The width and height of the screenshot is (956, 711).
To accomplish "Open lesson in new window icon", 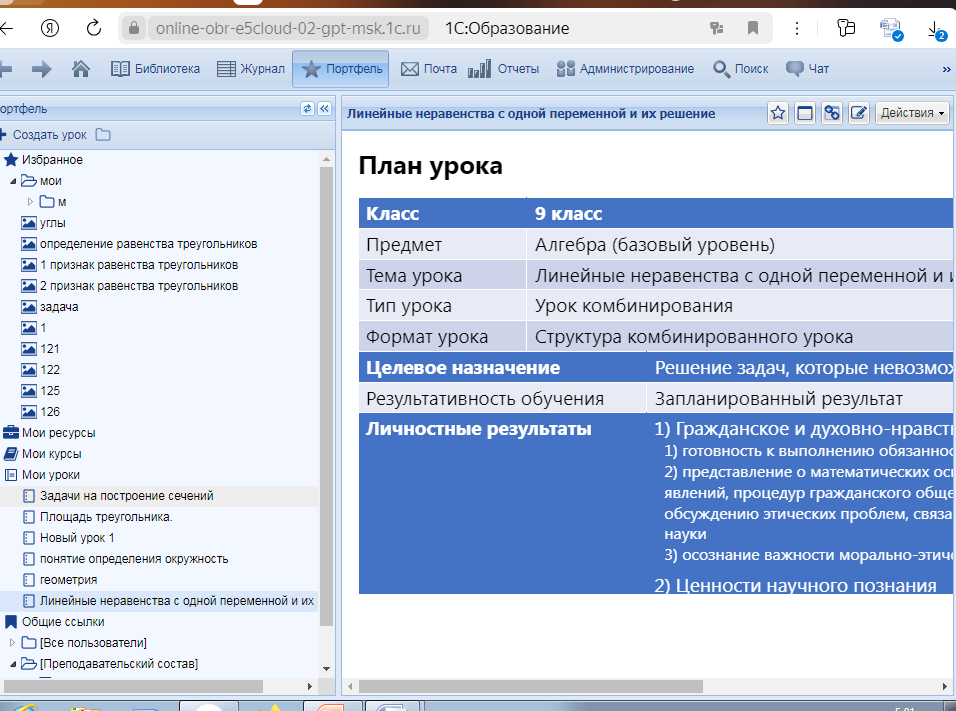I will [805, 113].
